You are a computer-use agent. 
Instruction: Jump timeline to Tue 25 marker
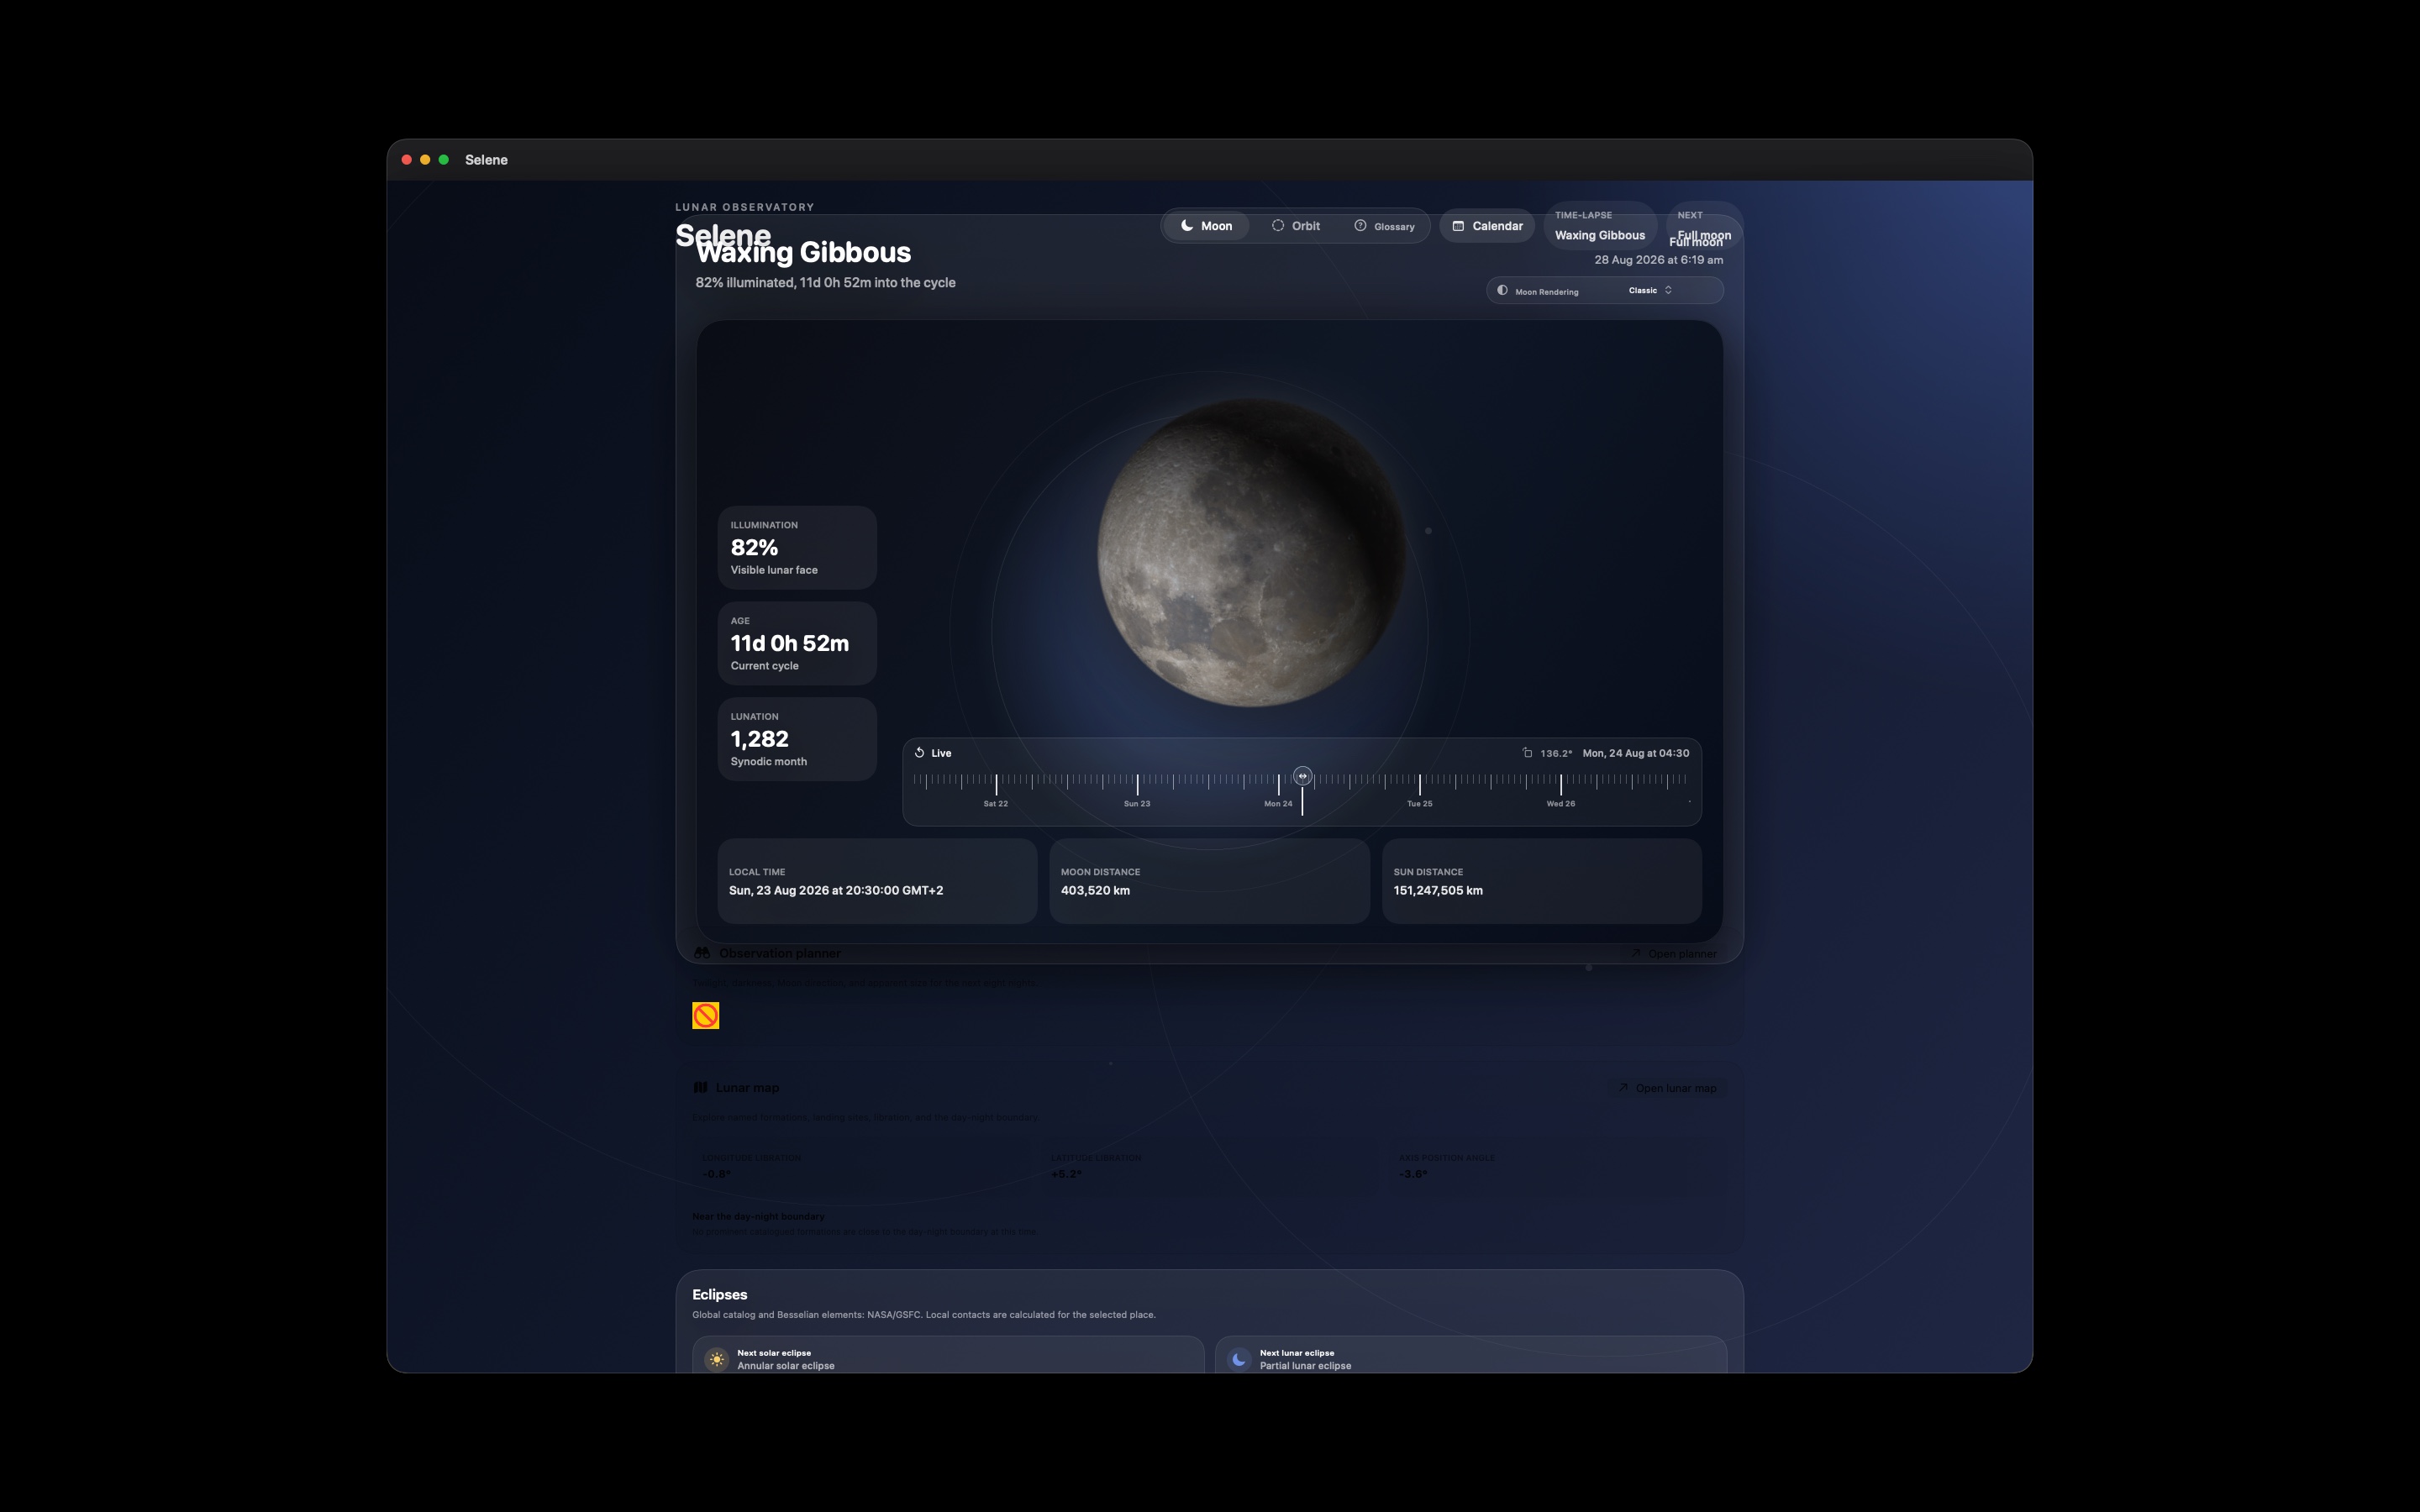[1419, 803]
